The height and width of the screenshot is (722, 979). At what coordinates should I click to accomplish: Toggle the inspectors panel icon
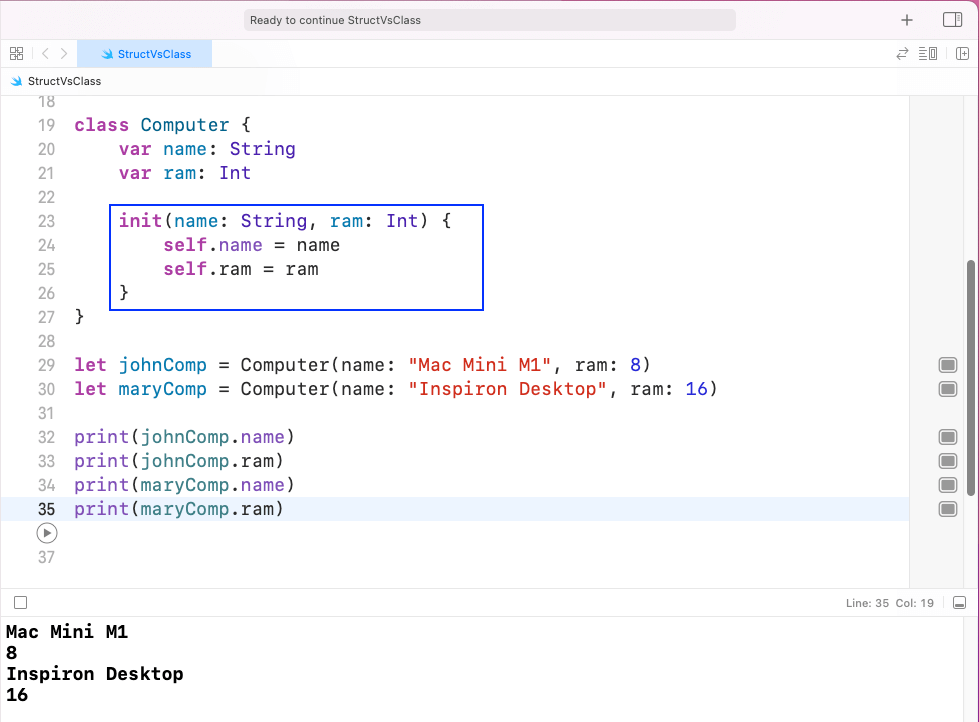952,20
